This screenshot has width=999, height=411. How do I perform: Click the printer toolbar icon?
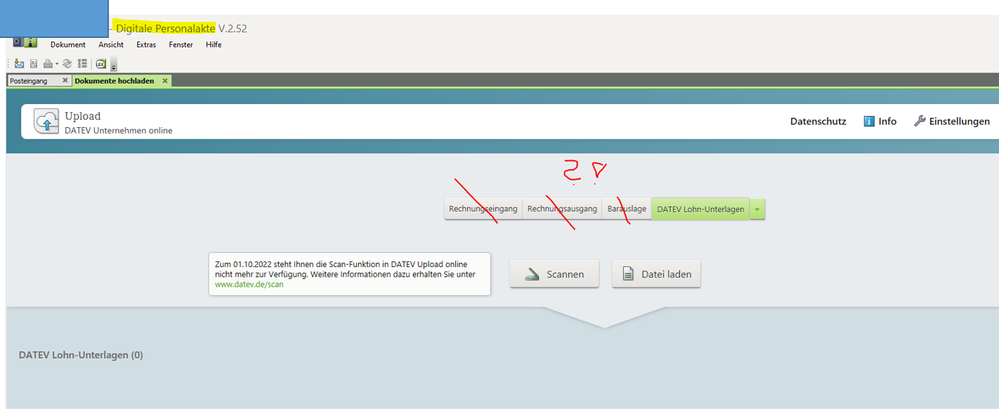click(48, 64)
